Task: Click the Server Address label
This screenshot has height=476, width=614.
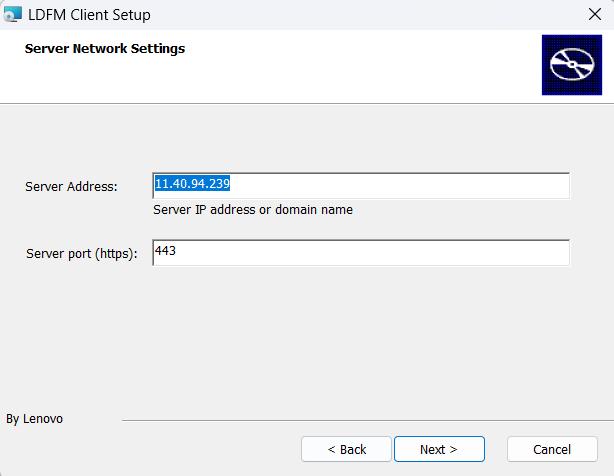Action: pyautogui.click(x=72, y=186)
